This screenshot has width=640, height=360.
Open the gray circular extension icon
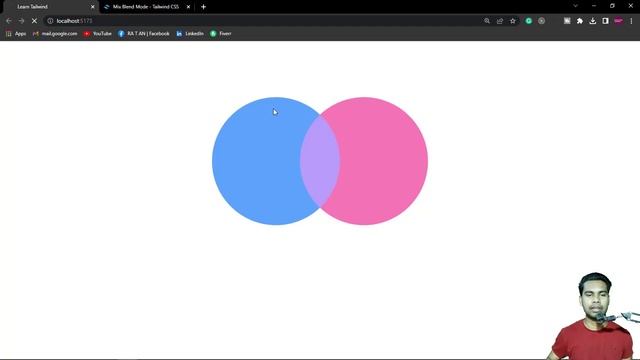point(542,21)
